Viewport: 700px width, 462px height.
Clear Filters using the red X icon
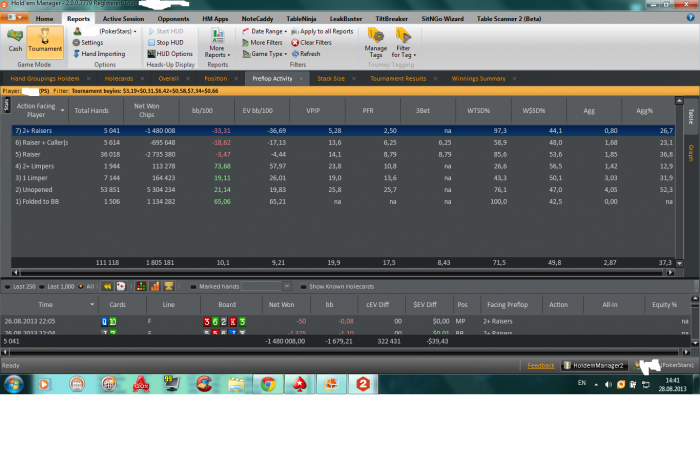(x=312, y=42)
